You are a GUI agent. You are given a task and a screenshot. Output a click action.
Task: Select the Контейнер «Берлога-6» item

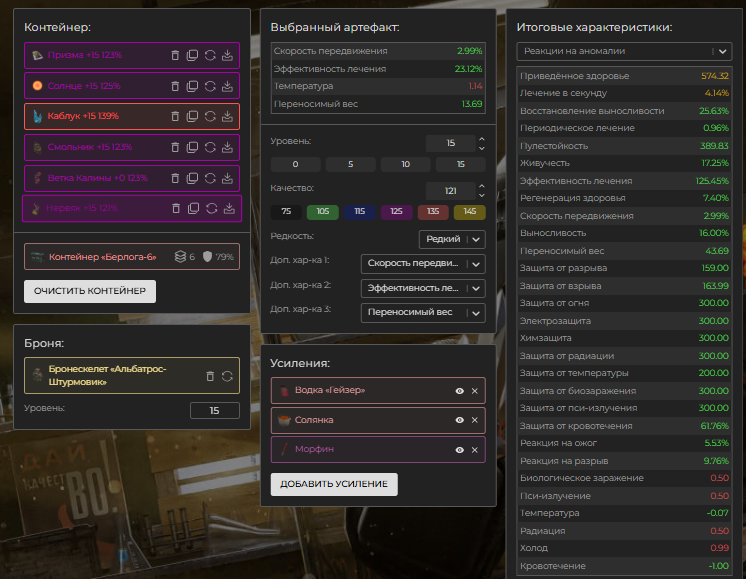coord(132,257)
